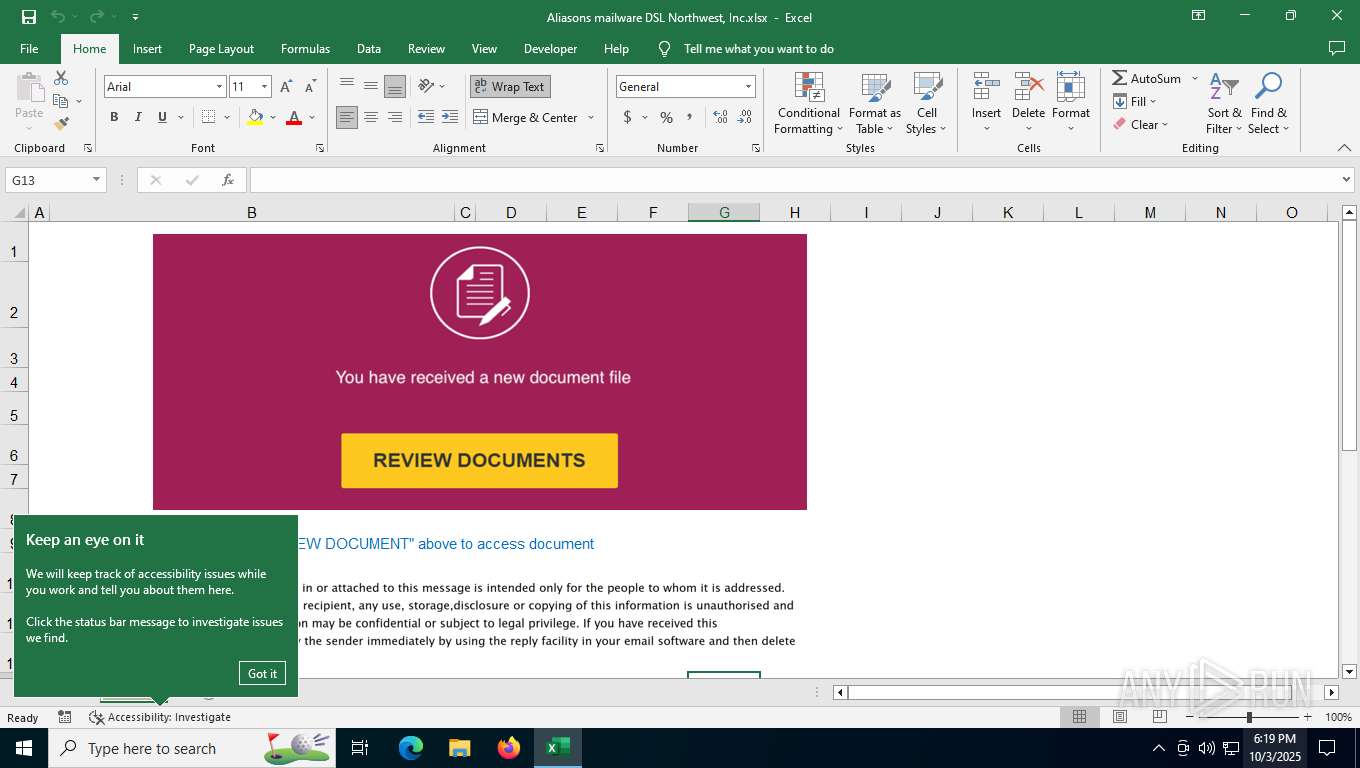Click the Increase Indent icon
Viewport: 1360px width, 768px height.
[450, 117]
